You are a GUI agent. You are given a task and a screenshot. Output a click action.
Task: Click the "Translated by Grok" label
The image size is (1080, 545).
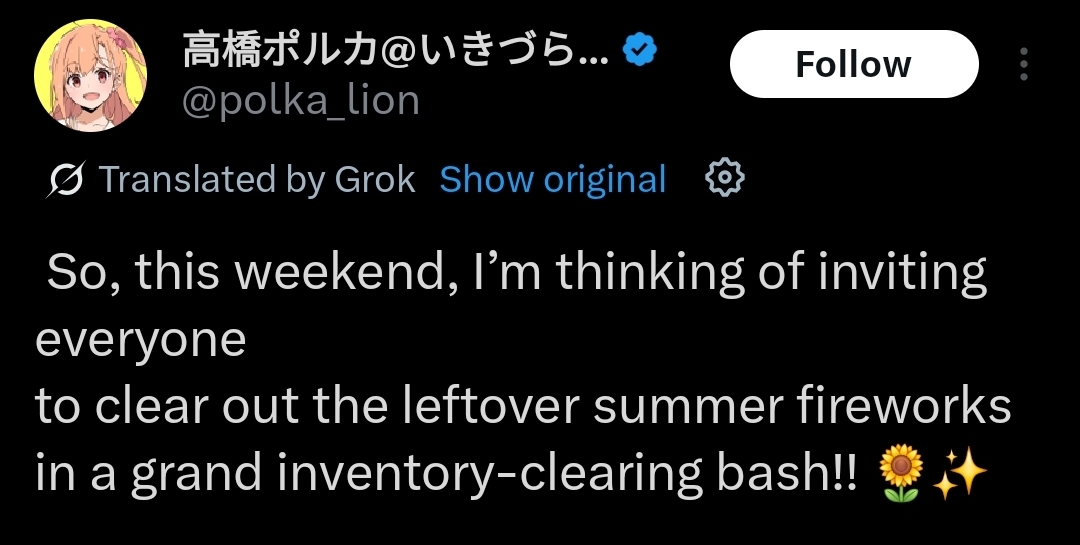(x=257, y=180)
